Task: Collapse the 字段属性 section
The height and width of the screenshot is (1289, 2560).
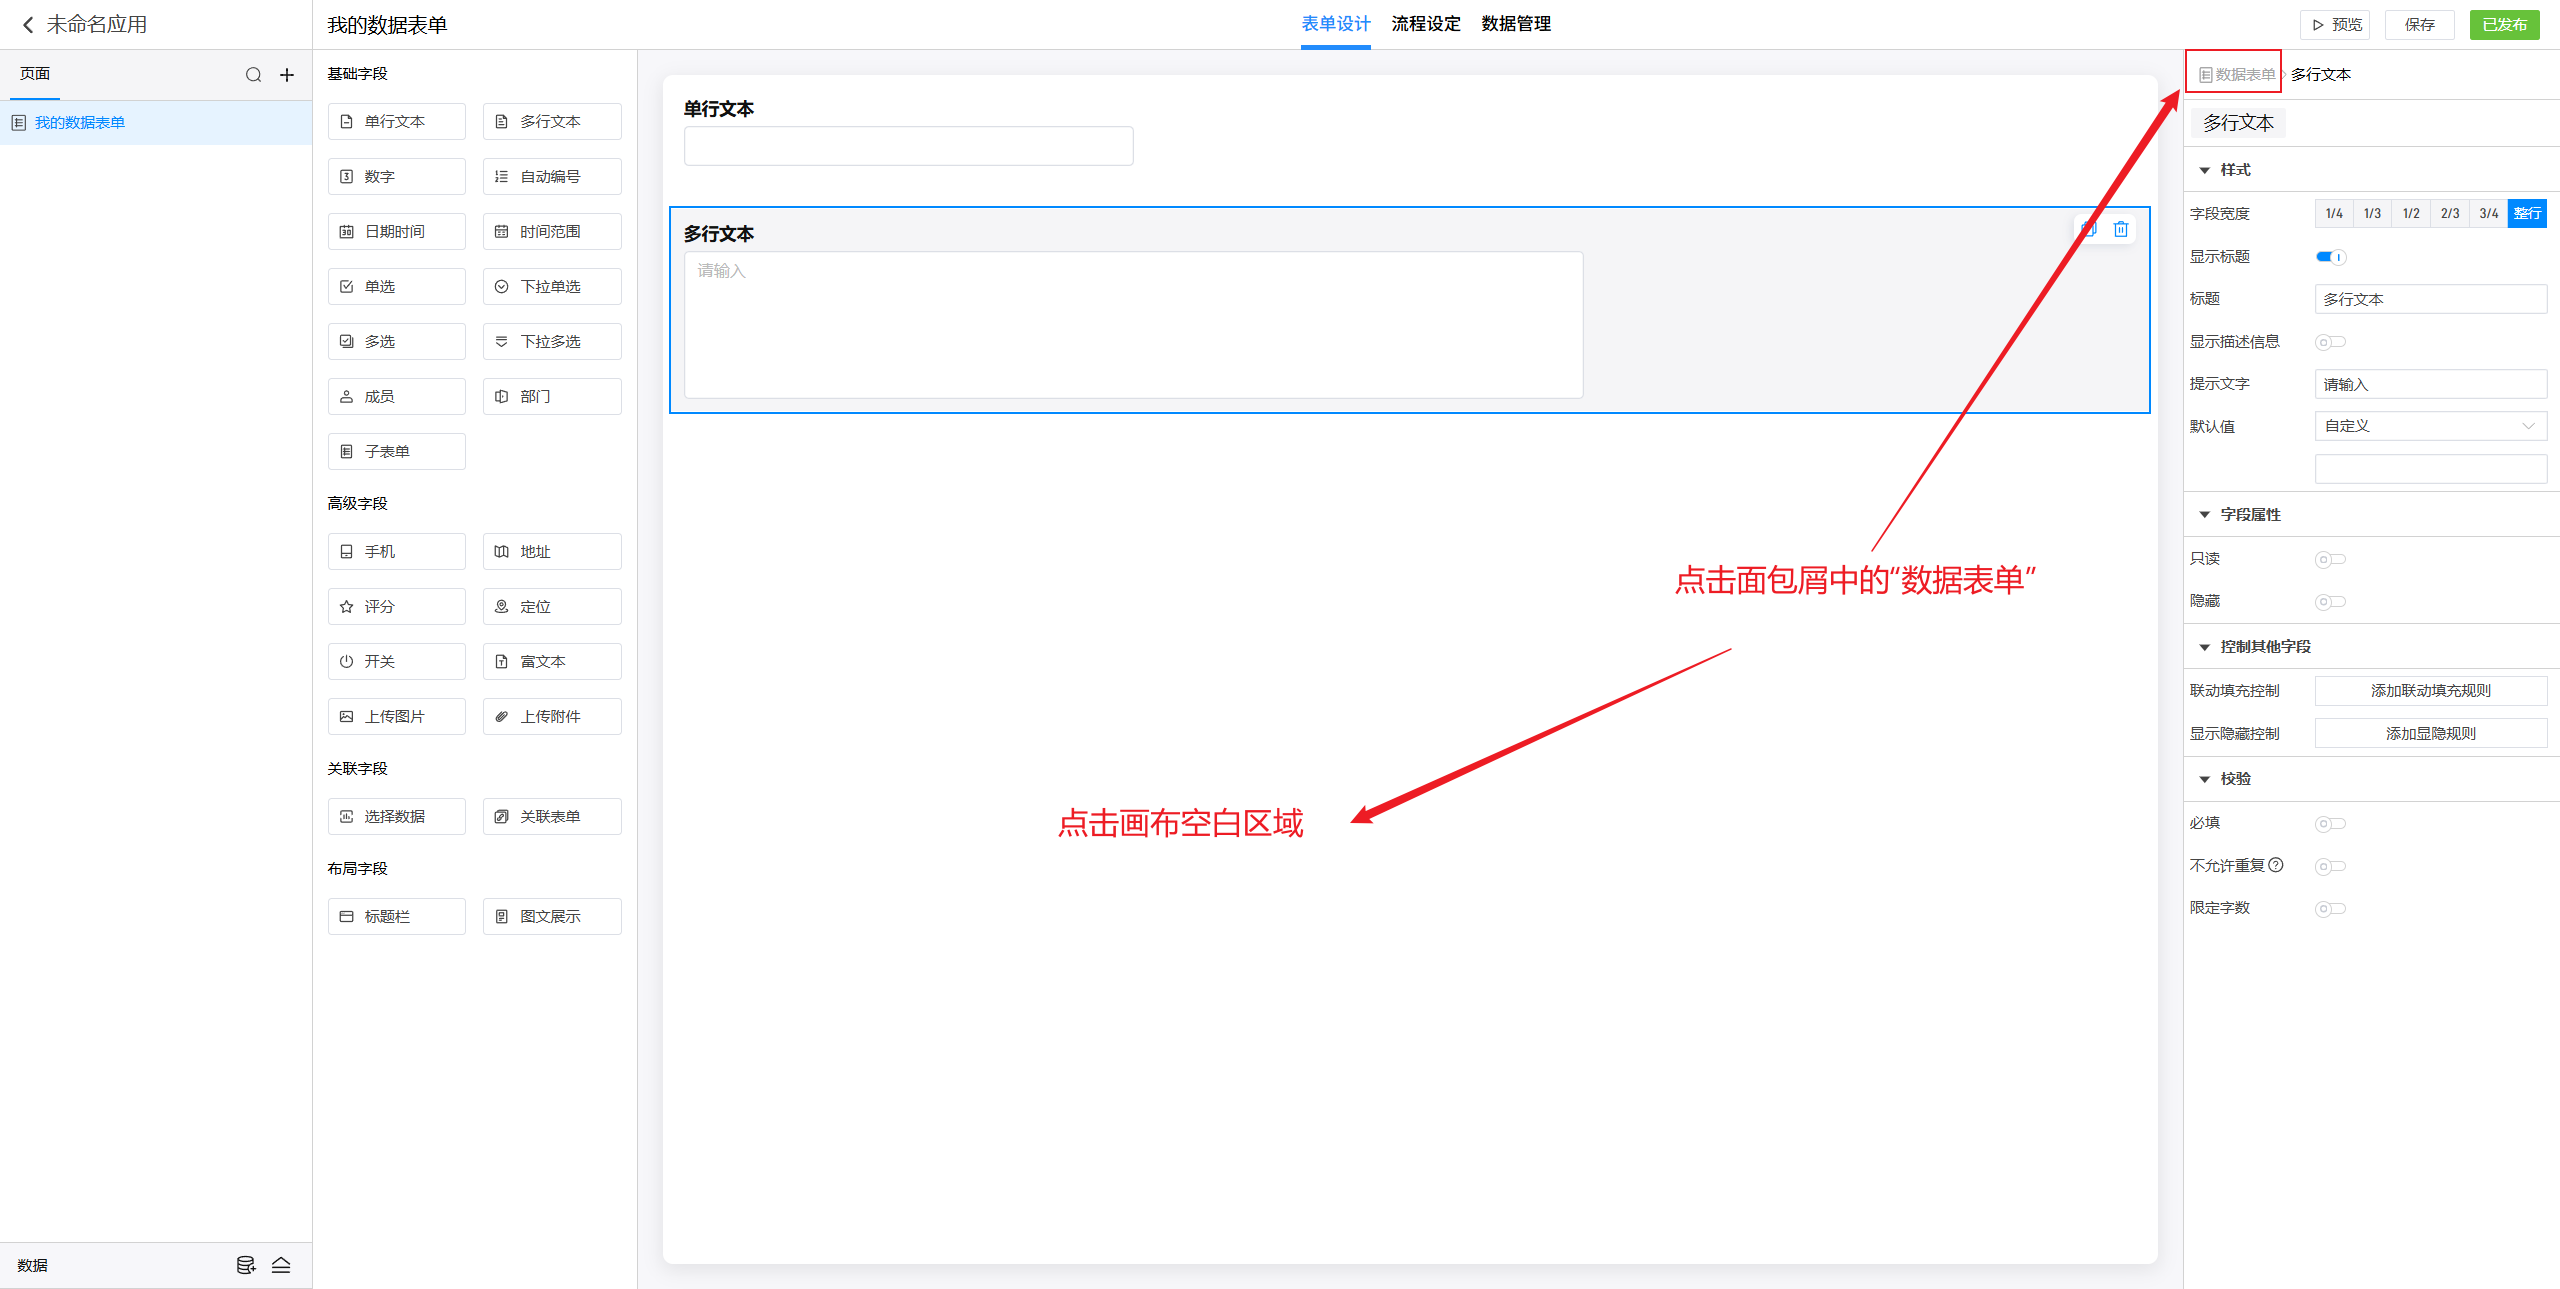Action: [2205, 515]
